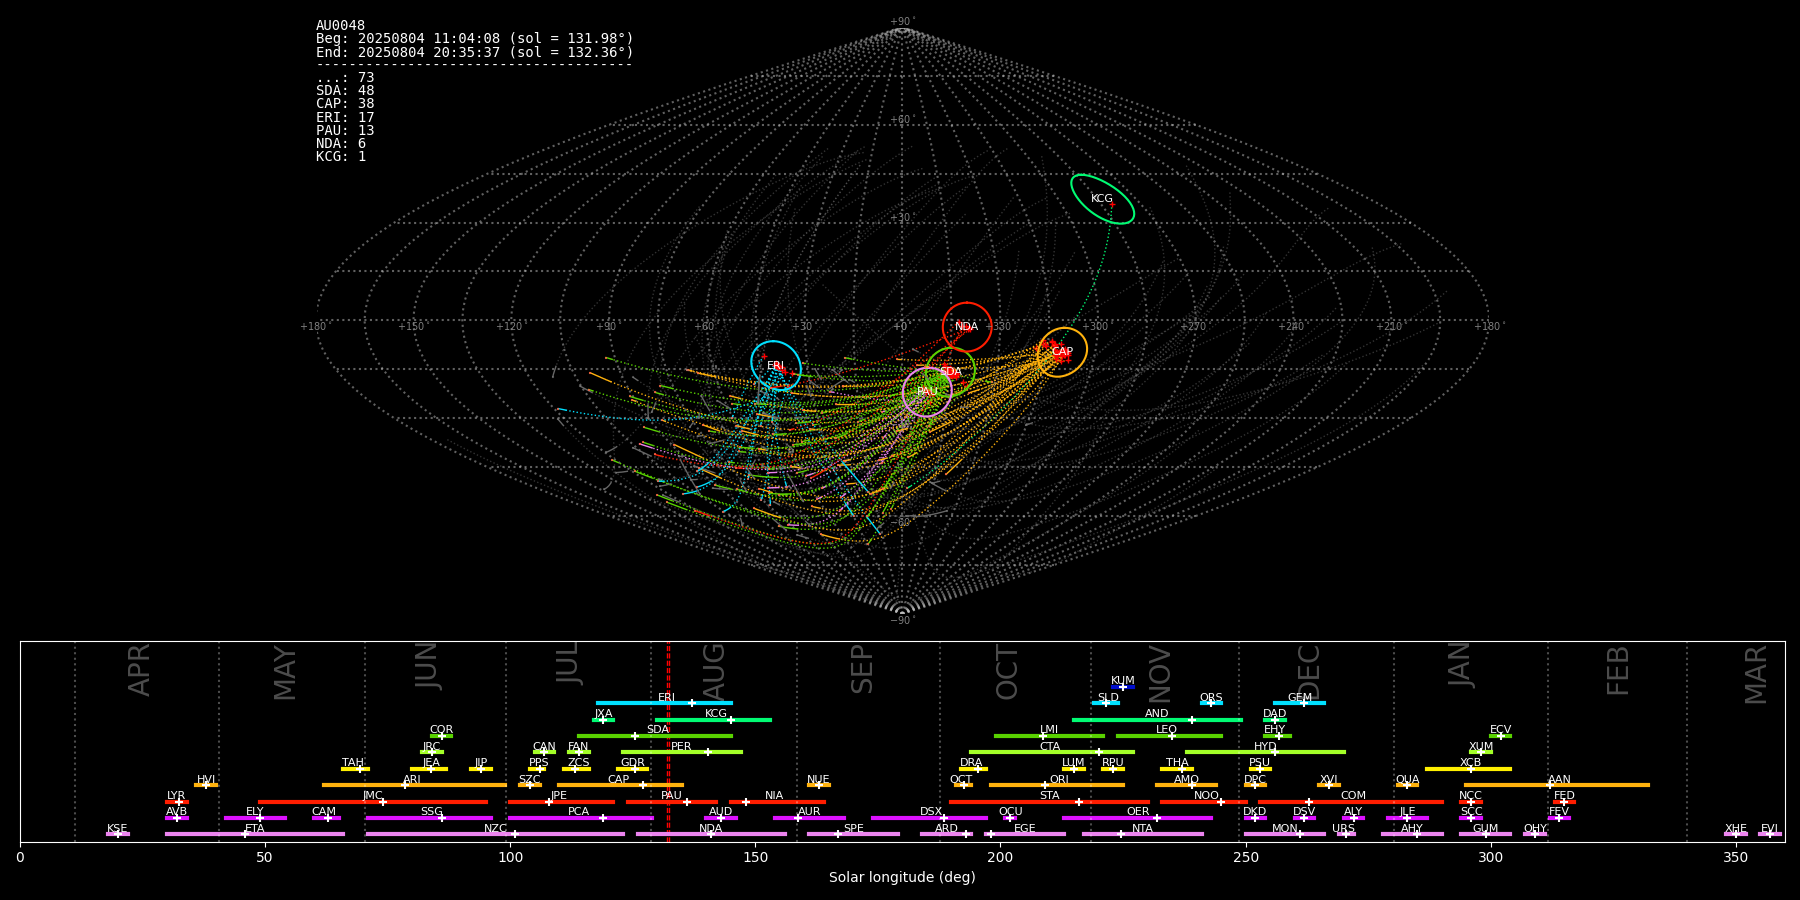Select the PAU red bar in timeline
The image size is (1800, 900).
[x=672, y=801]
